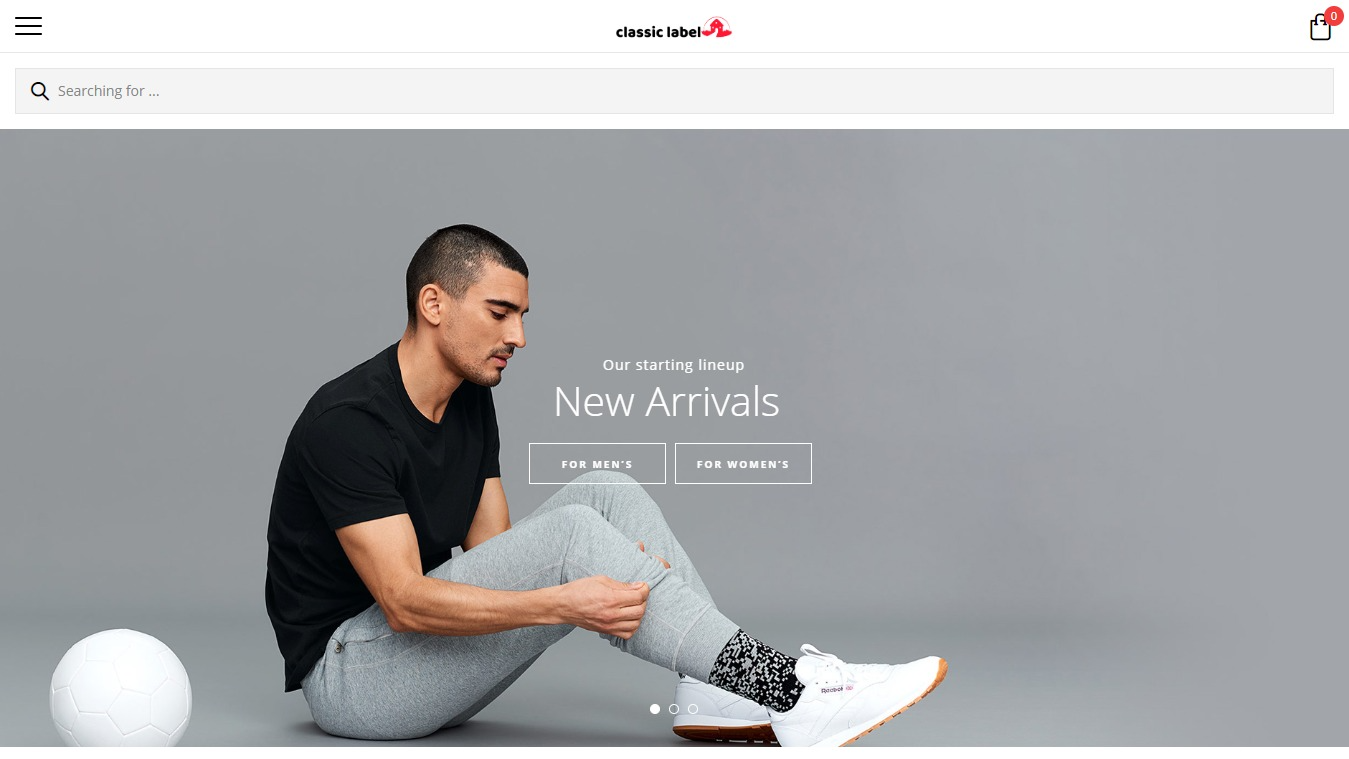Go home via classic label logo text
Viewport: 1349px width, 759px height.
point(658,31)
